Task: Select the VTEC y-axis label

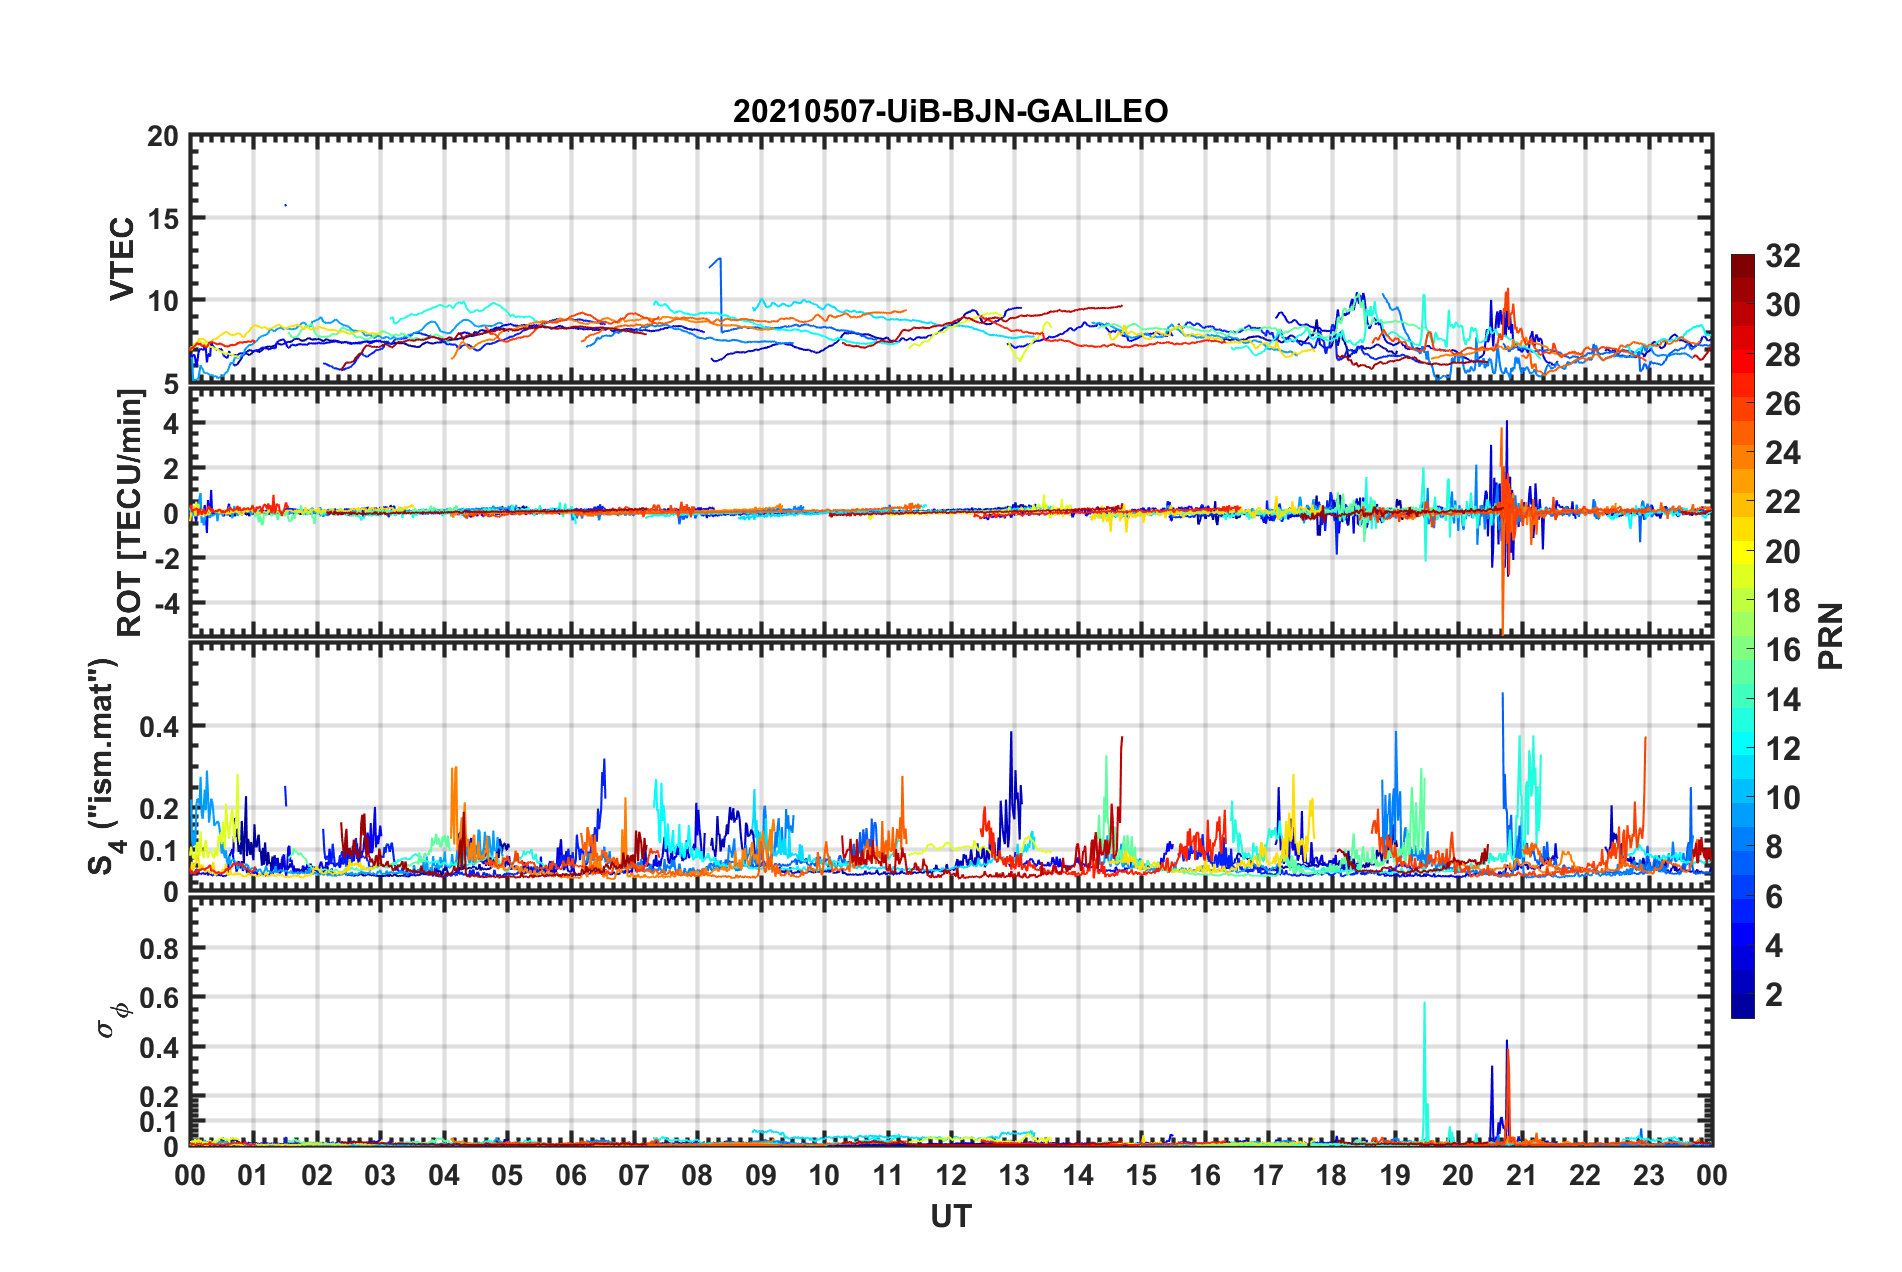Action: coord(122,259)
